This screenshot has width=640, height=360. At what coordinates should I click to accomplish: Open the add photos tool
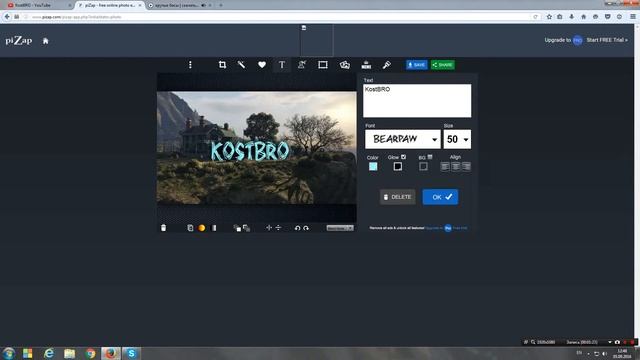tap(344, 65)
